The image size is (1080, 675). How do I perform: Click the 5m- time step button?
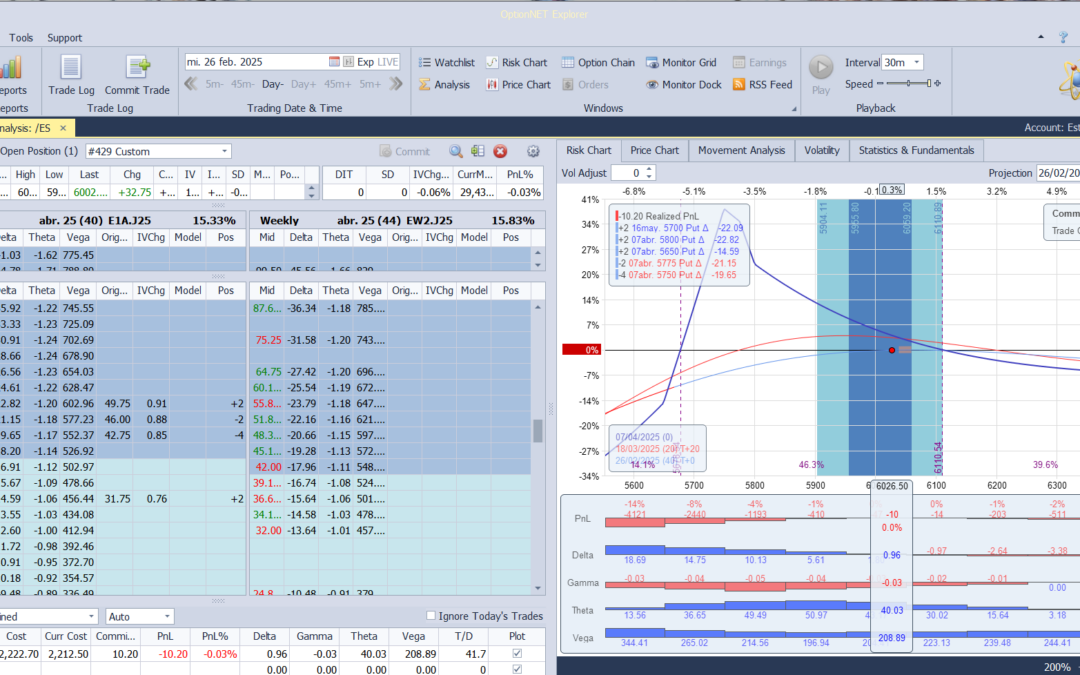(x=214, y=84)
